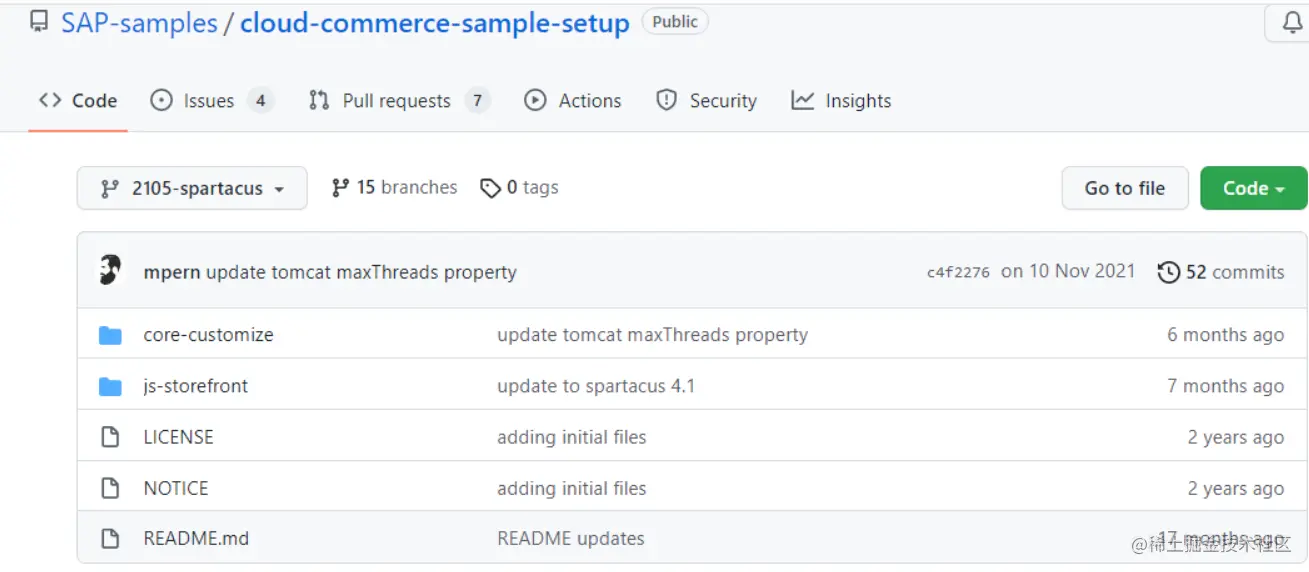
Task: Open the 2105-spartacus branch dropdown
Action: point(192,188)
